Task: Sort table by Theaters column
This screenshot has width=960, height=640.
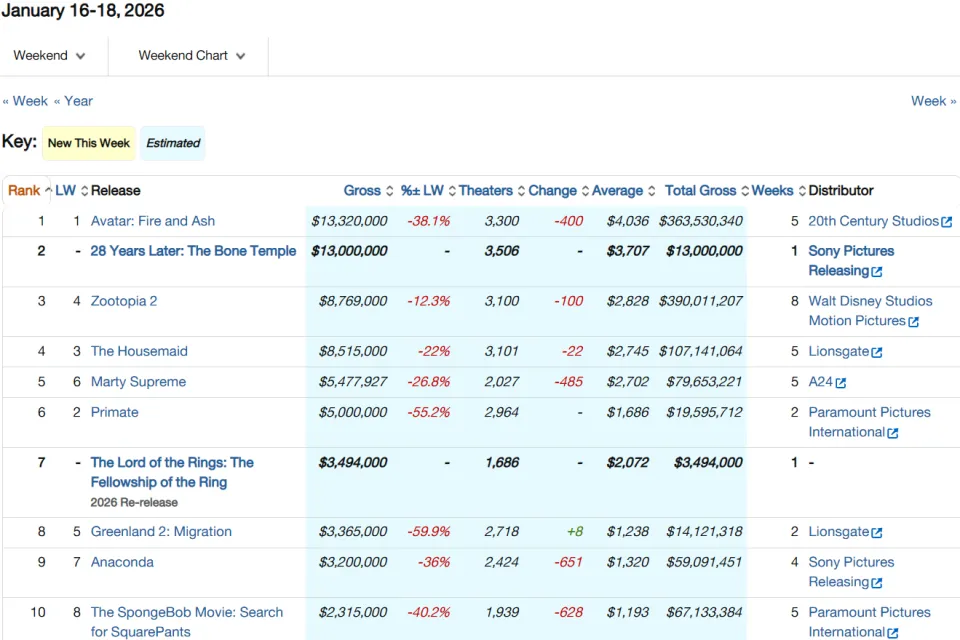Action: (492, 190)
